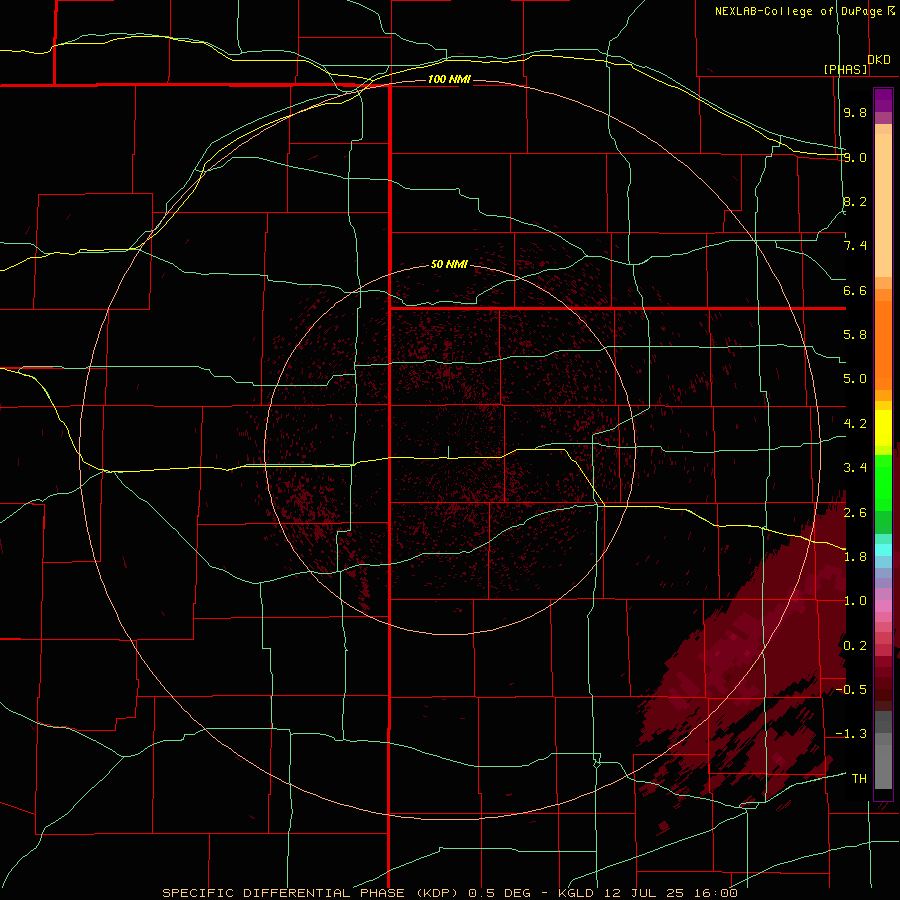This screenshot has width=900, height=900.
Task: Click the 100 NMI range ring label
Action: tap(449, 79)
